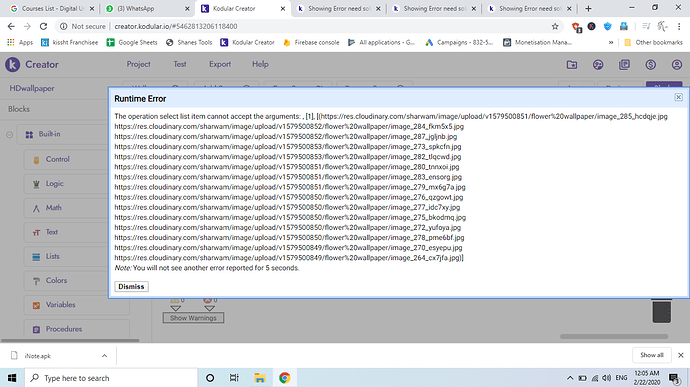
Task: Open the monetization dollar icon
Action: coord(650,65)
